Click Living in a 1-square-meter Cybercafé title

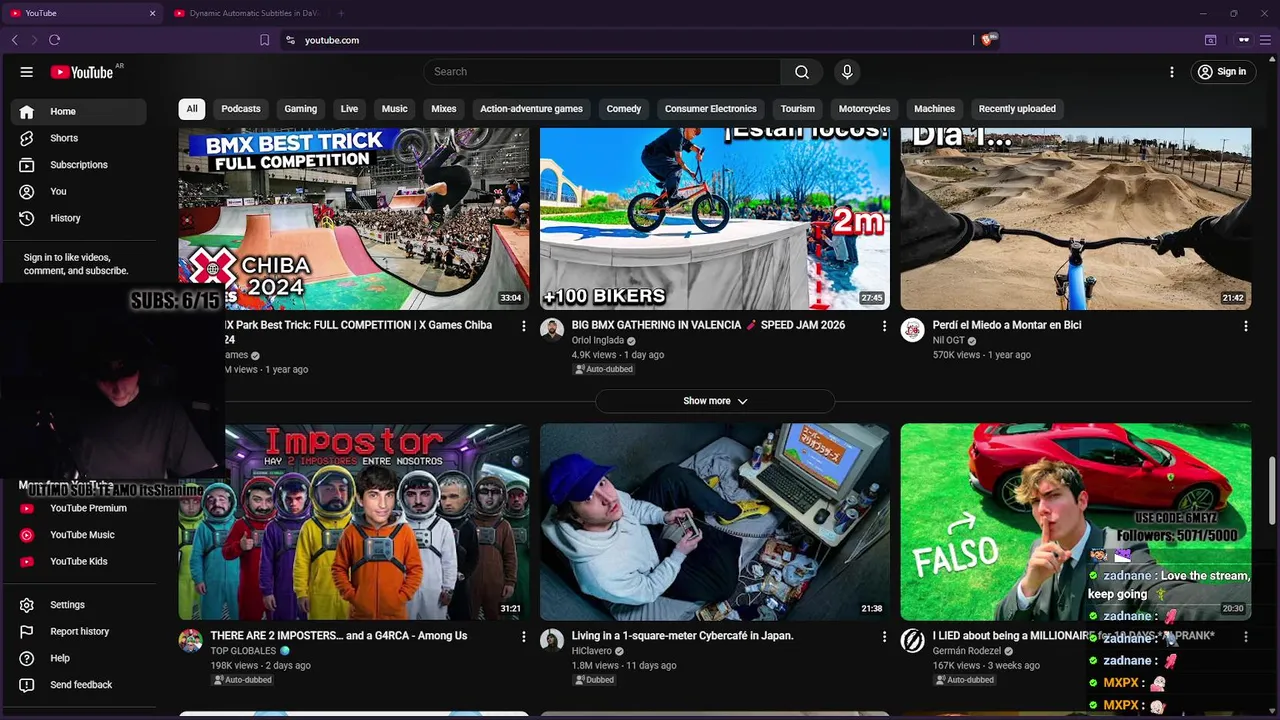click(682, 636)
